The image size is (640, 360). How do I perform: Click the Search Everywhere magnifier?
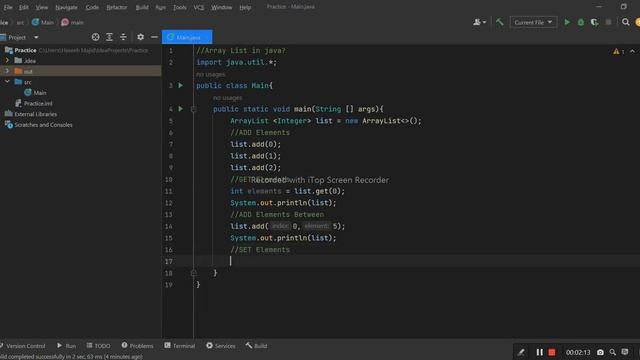[626, 22]
